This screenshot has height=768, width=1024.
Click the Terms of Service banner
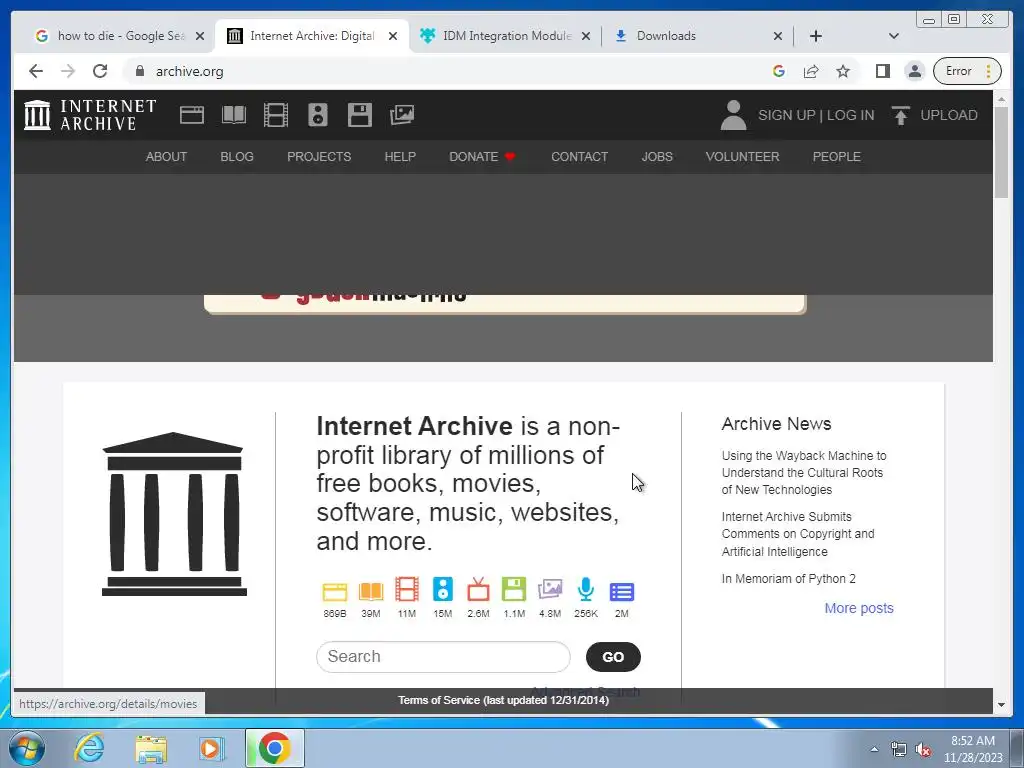[504, 700]
